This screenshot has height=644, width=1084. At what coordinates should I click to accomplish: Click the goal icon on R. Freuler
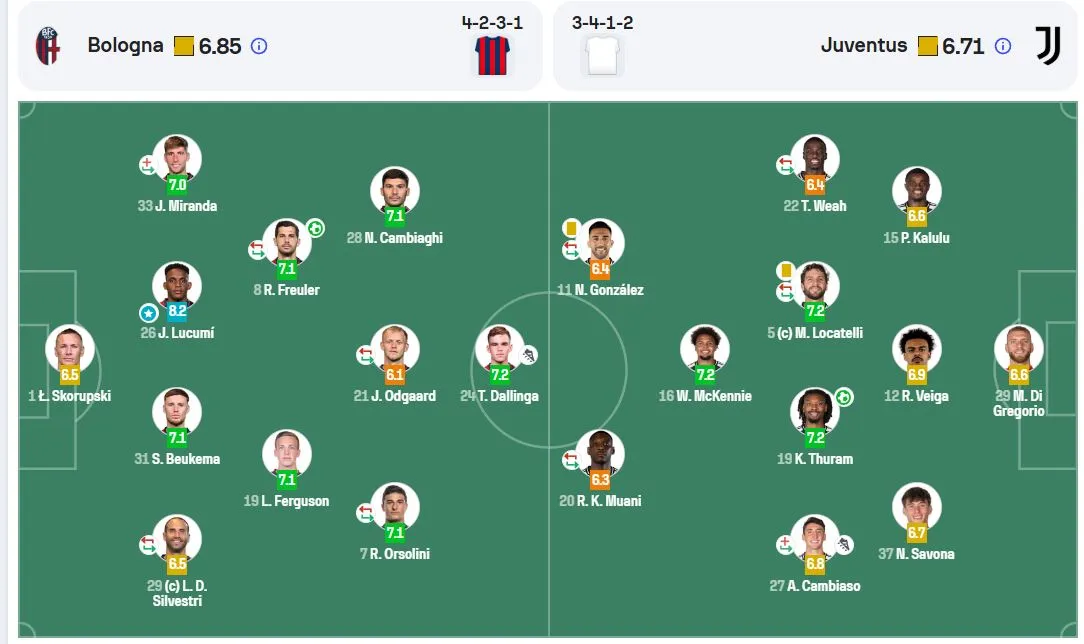pyautogui.click(x=316, y=228)
